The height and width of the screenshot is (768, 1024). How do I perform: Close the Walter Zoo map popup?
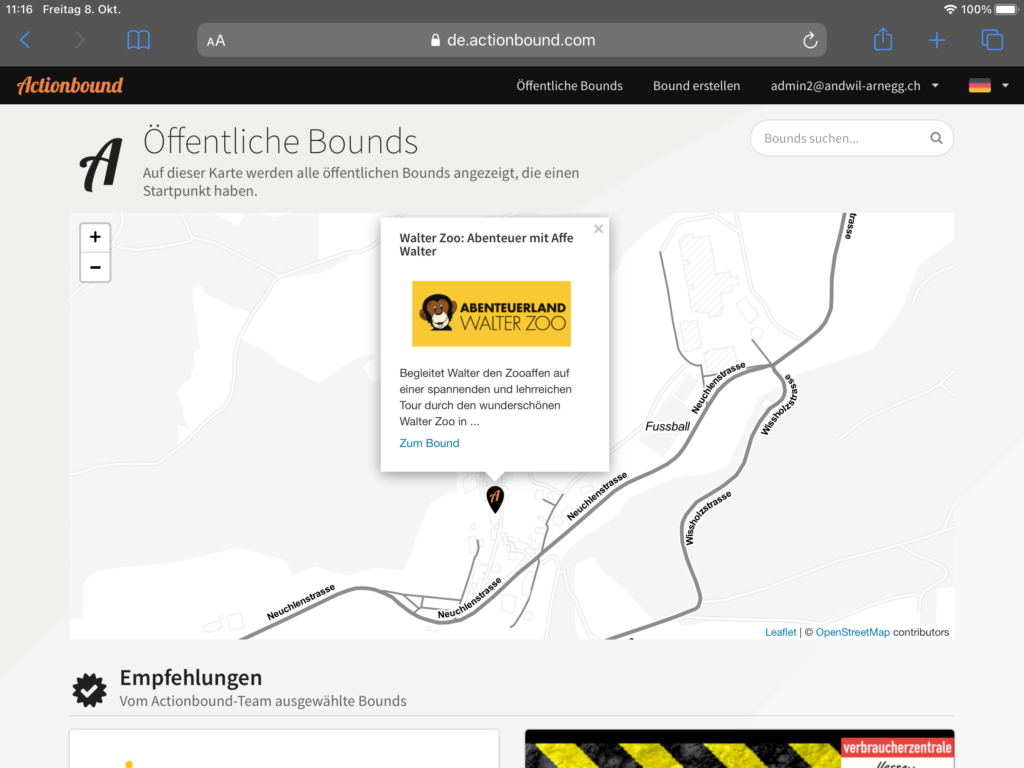pyautogui.click(x=598, y=229)
